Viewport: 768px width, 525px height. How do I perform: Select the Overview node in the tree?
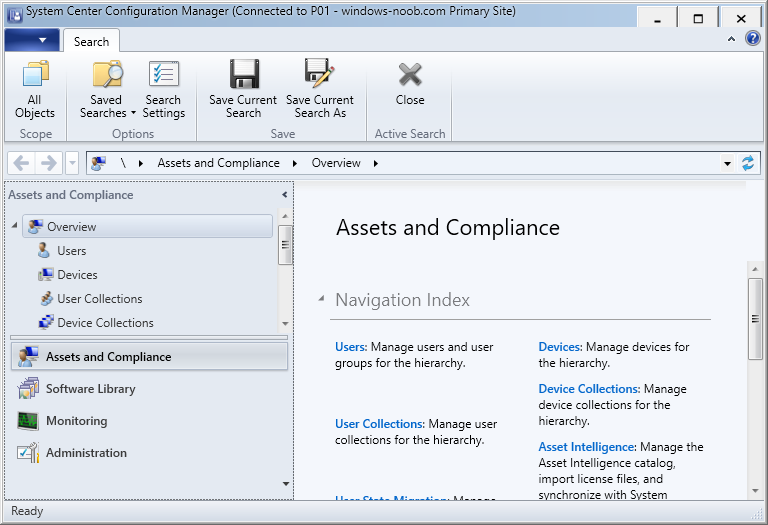pyautogui.click(x=147, y=226)
